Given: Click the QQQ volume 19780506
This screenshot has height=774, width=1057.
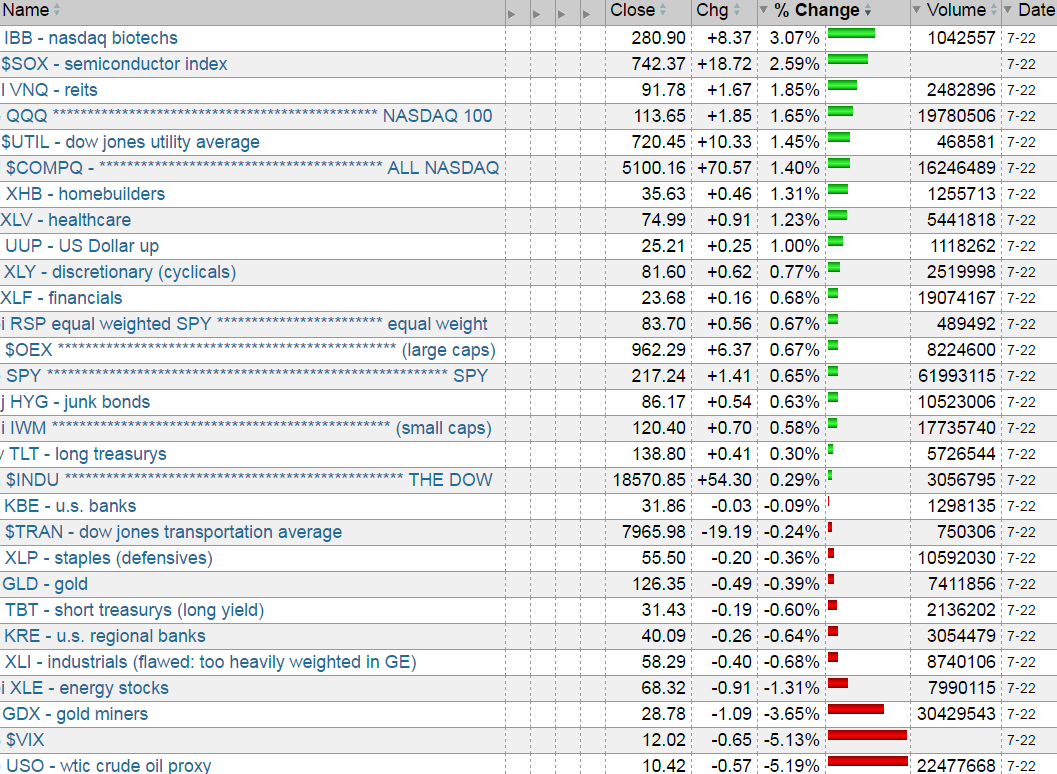Looking at the screenshot, I should click(x=957, y=116).
